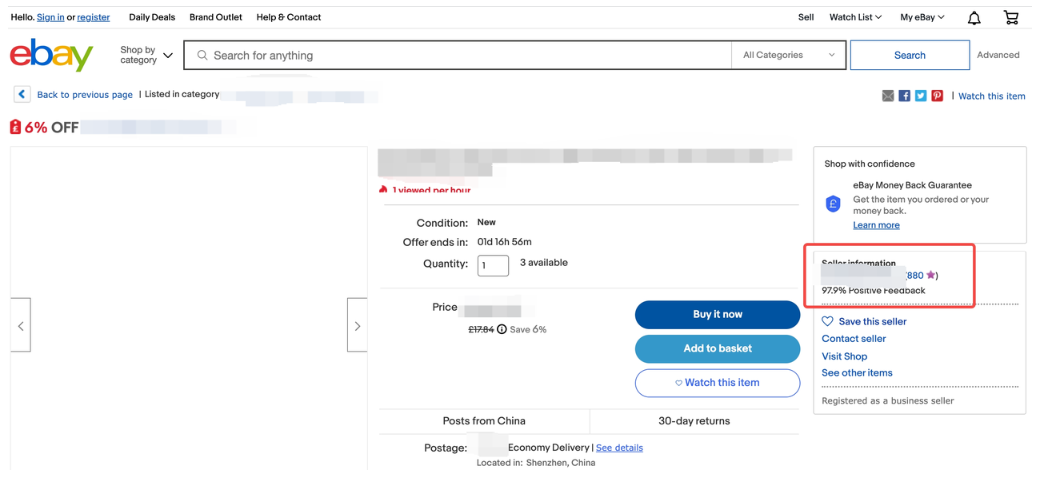Share listing via email icon
Image resolution: width=1042 pixels, height=479 pixels.
[888, 96]
